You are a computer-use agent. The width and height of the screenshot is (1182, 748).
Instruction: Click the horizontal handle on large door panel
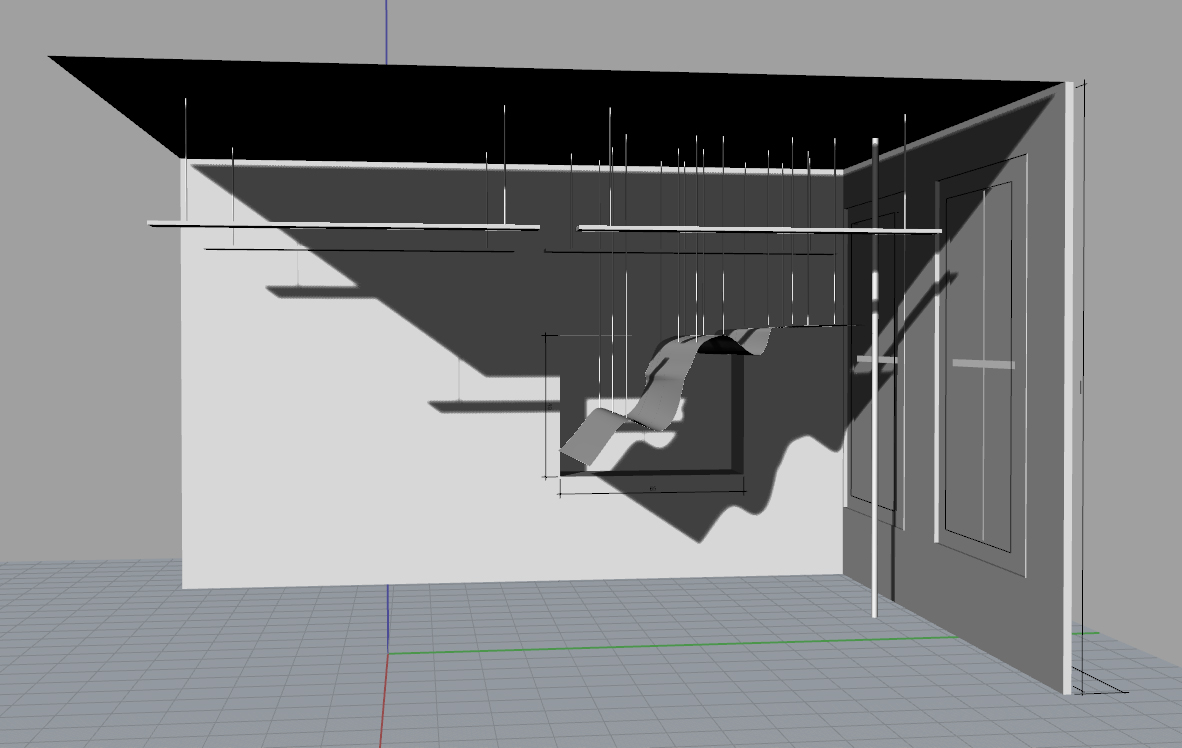pyautogui.click(x=983, y=364)
